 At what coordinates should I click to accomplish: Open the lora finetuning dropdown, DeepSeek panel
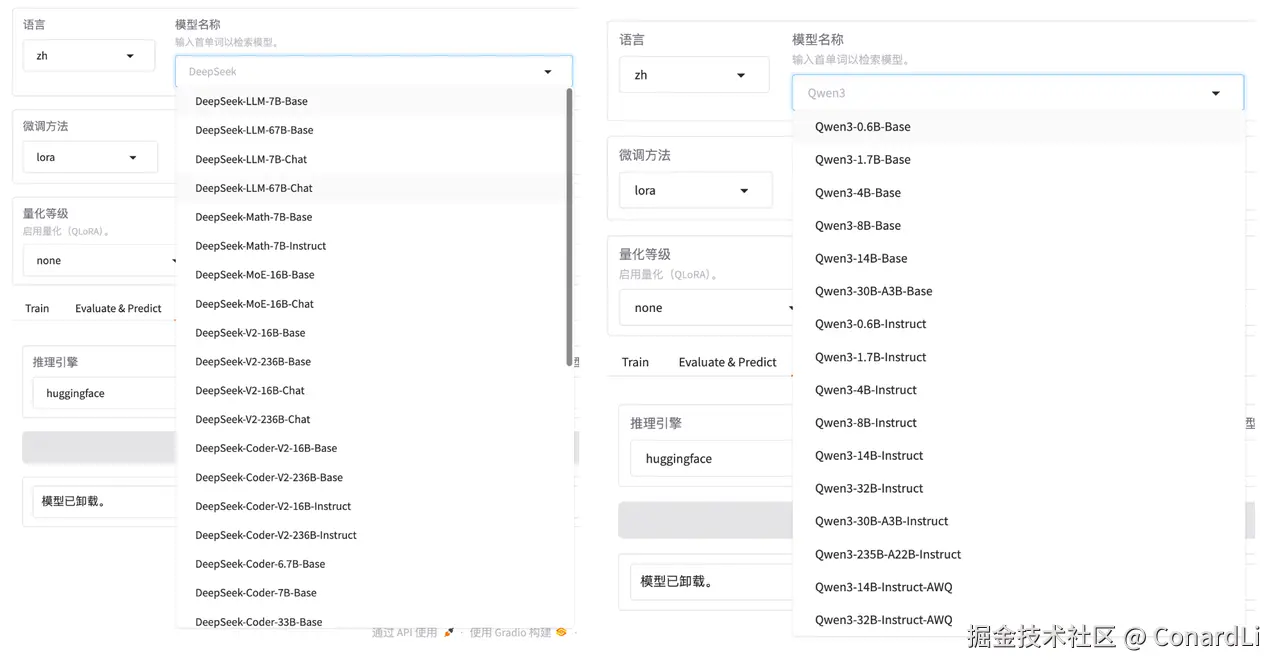click(x=90, y=157)
